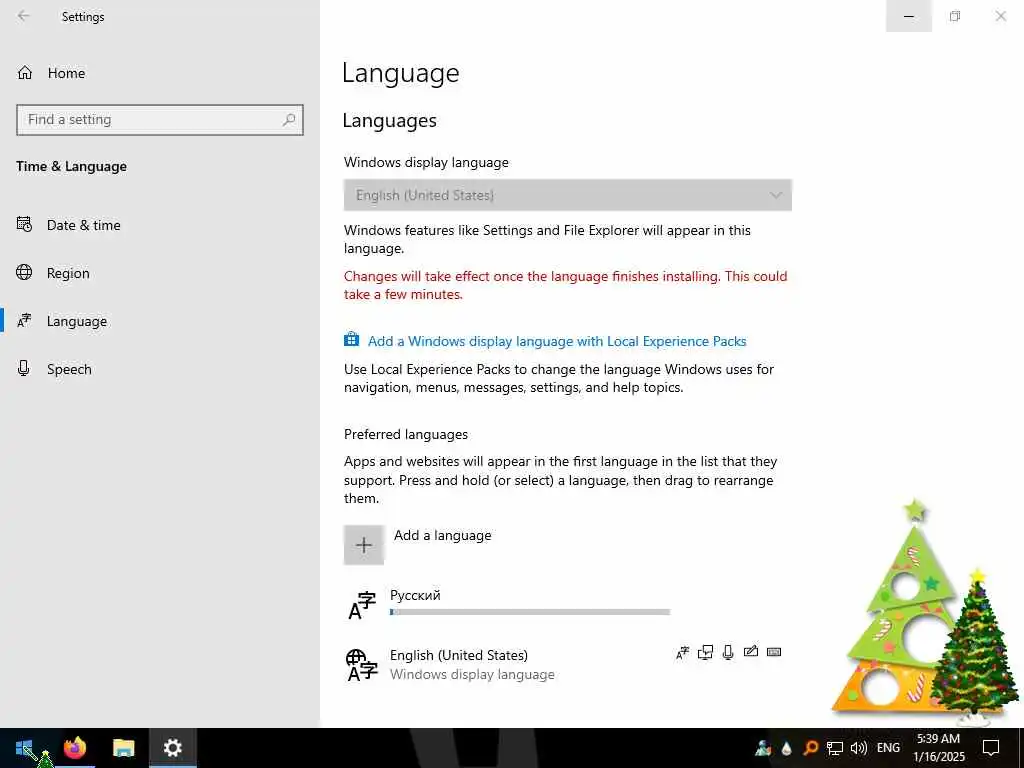Click the orange magnifier tray icon
Screen dimensions: 1024x768
click(x=810, y=748)
